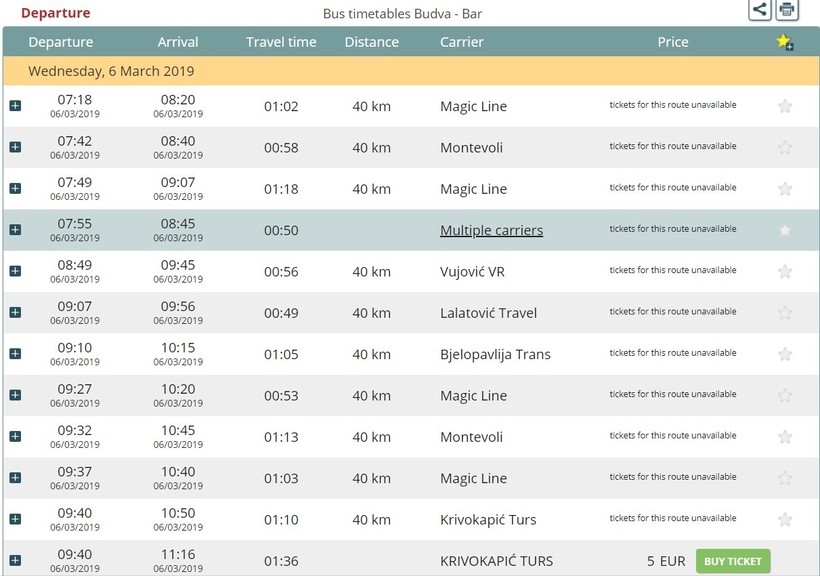Click the Travel time column header

point(281,42)
